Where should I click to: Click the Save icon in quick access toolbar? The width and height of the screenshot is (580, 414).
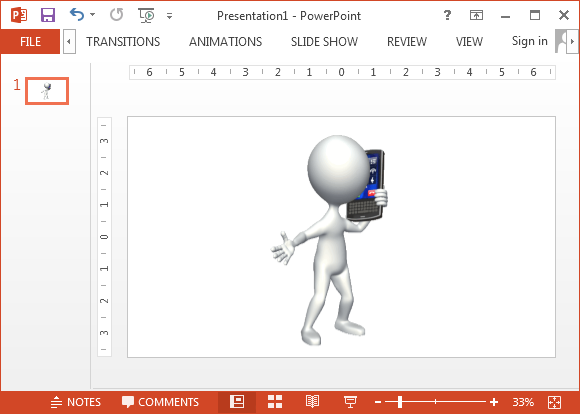(48, 15)
